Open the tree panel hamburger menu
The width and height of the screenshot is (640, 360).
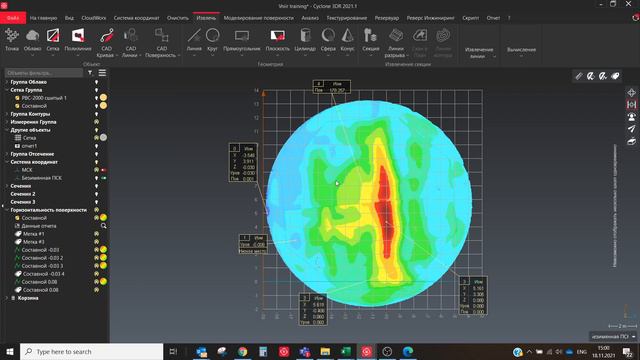pos(102,73)
